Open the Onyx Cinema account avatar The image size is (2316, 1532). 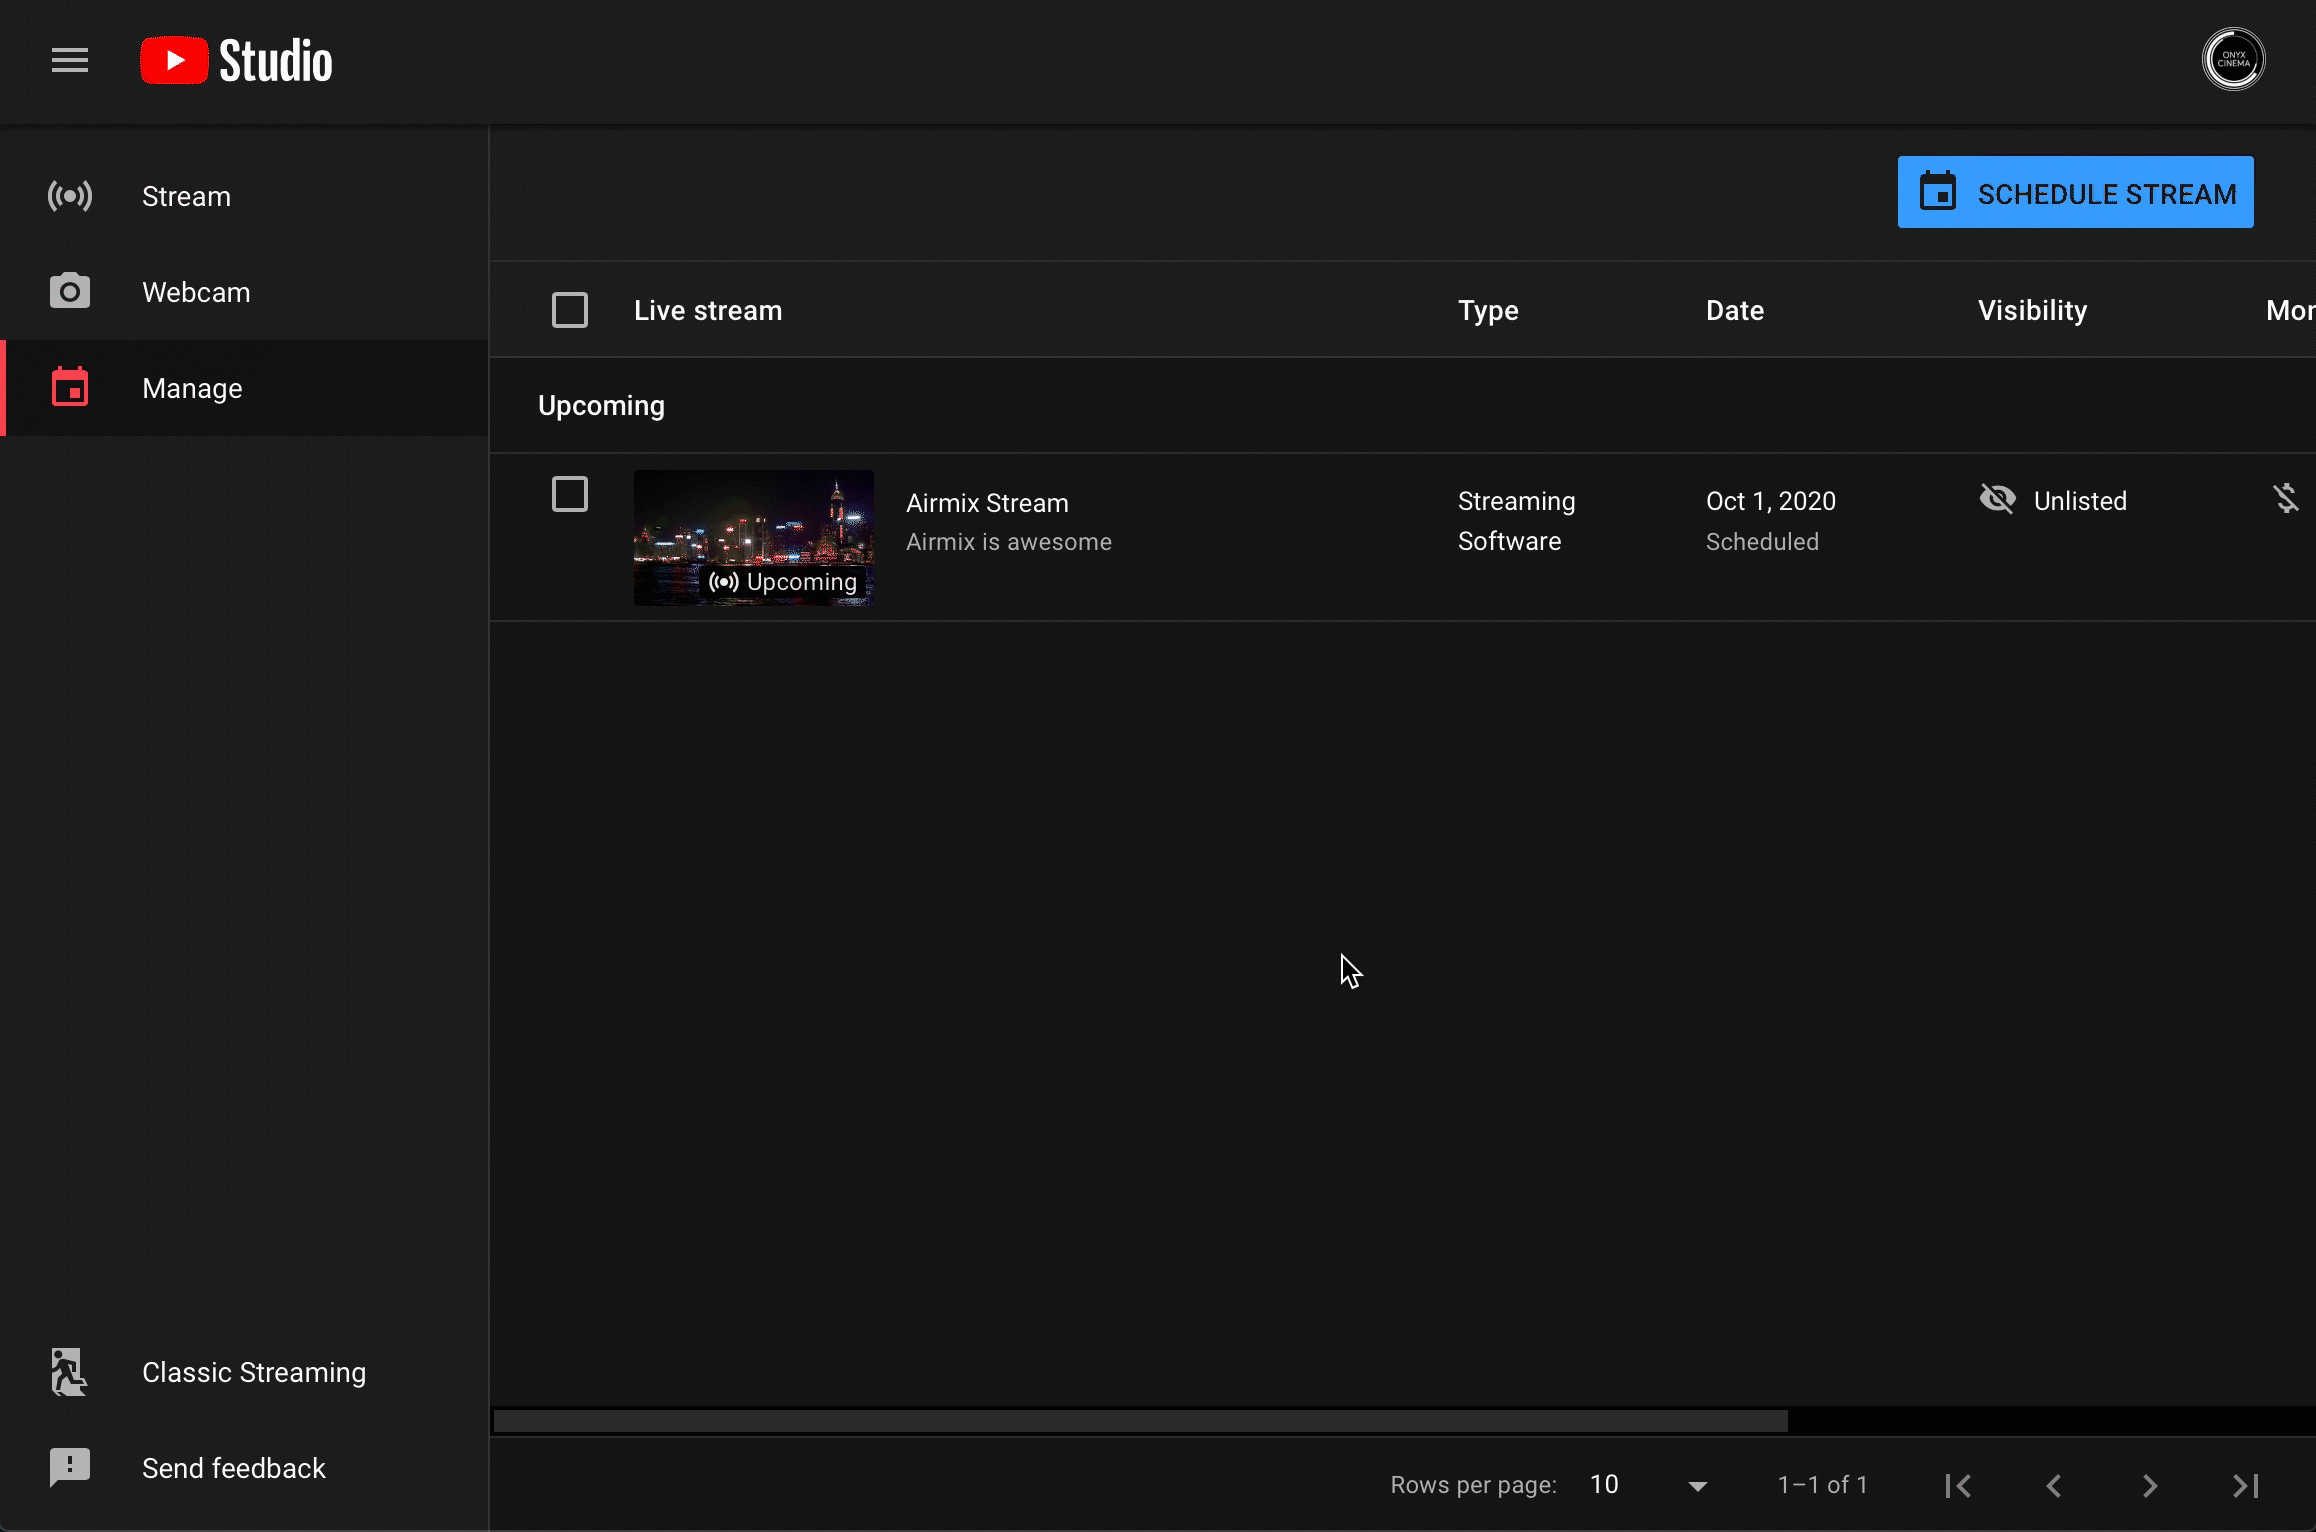click(x=2233, y=60)
